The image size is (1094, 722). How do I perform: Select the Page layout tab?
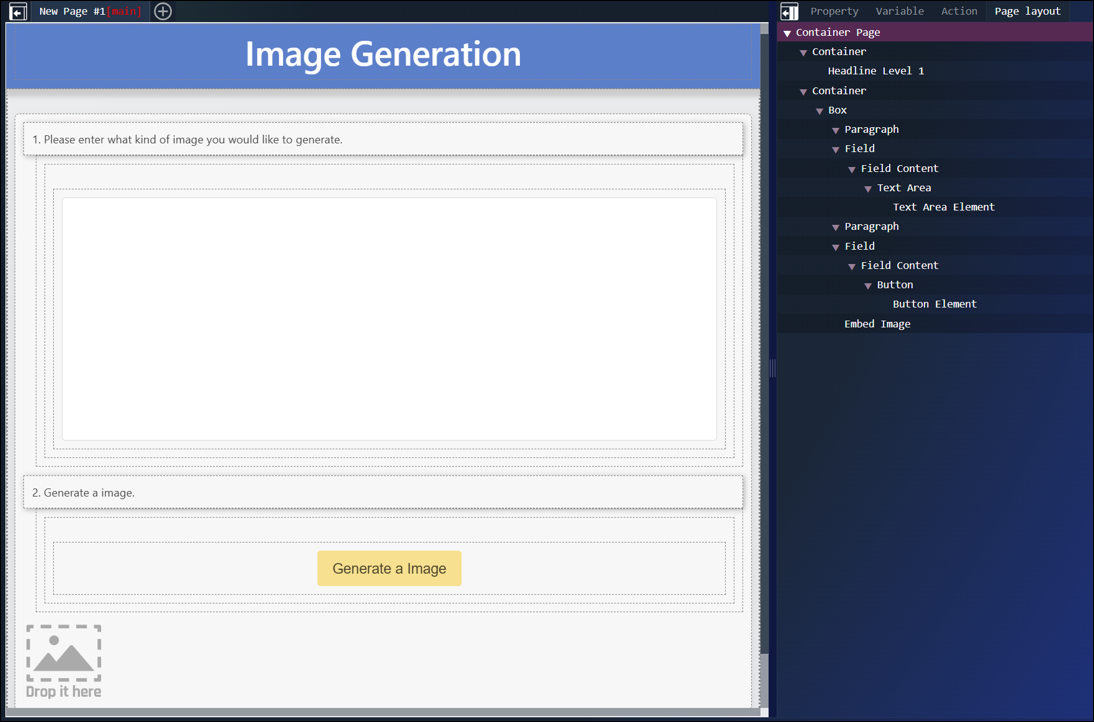[1027, 11]
